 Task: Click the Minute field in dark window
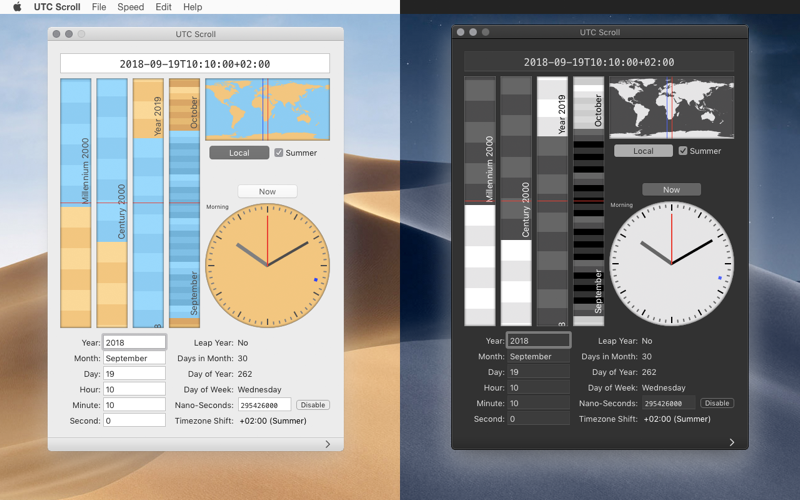(x=538, y=403)
